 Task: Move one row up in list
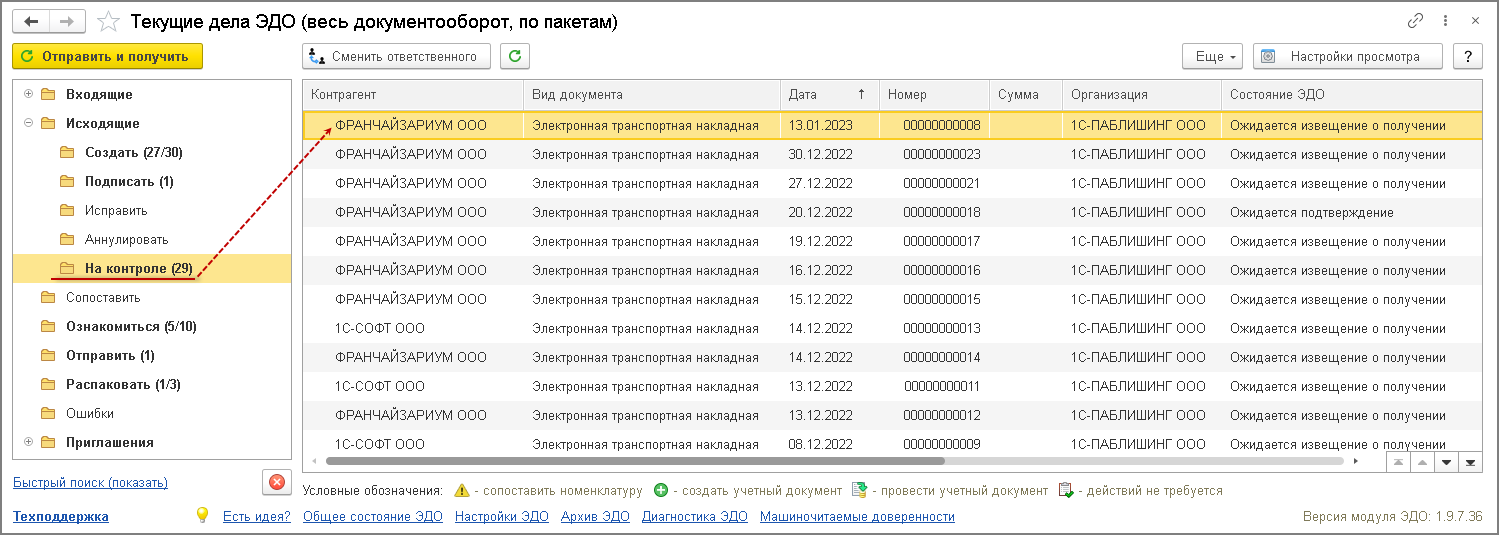pos(1422,462)
